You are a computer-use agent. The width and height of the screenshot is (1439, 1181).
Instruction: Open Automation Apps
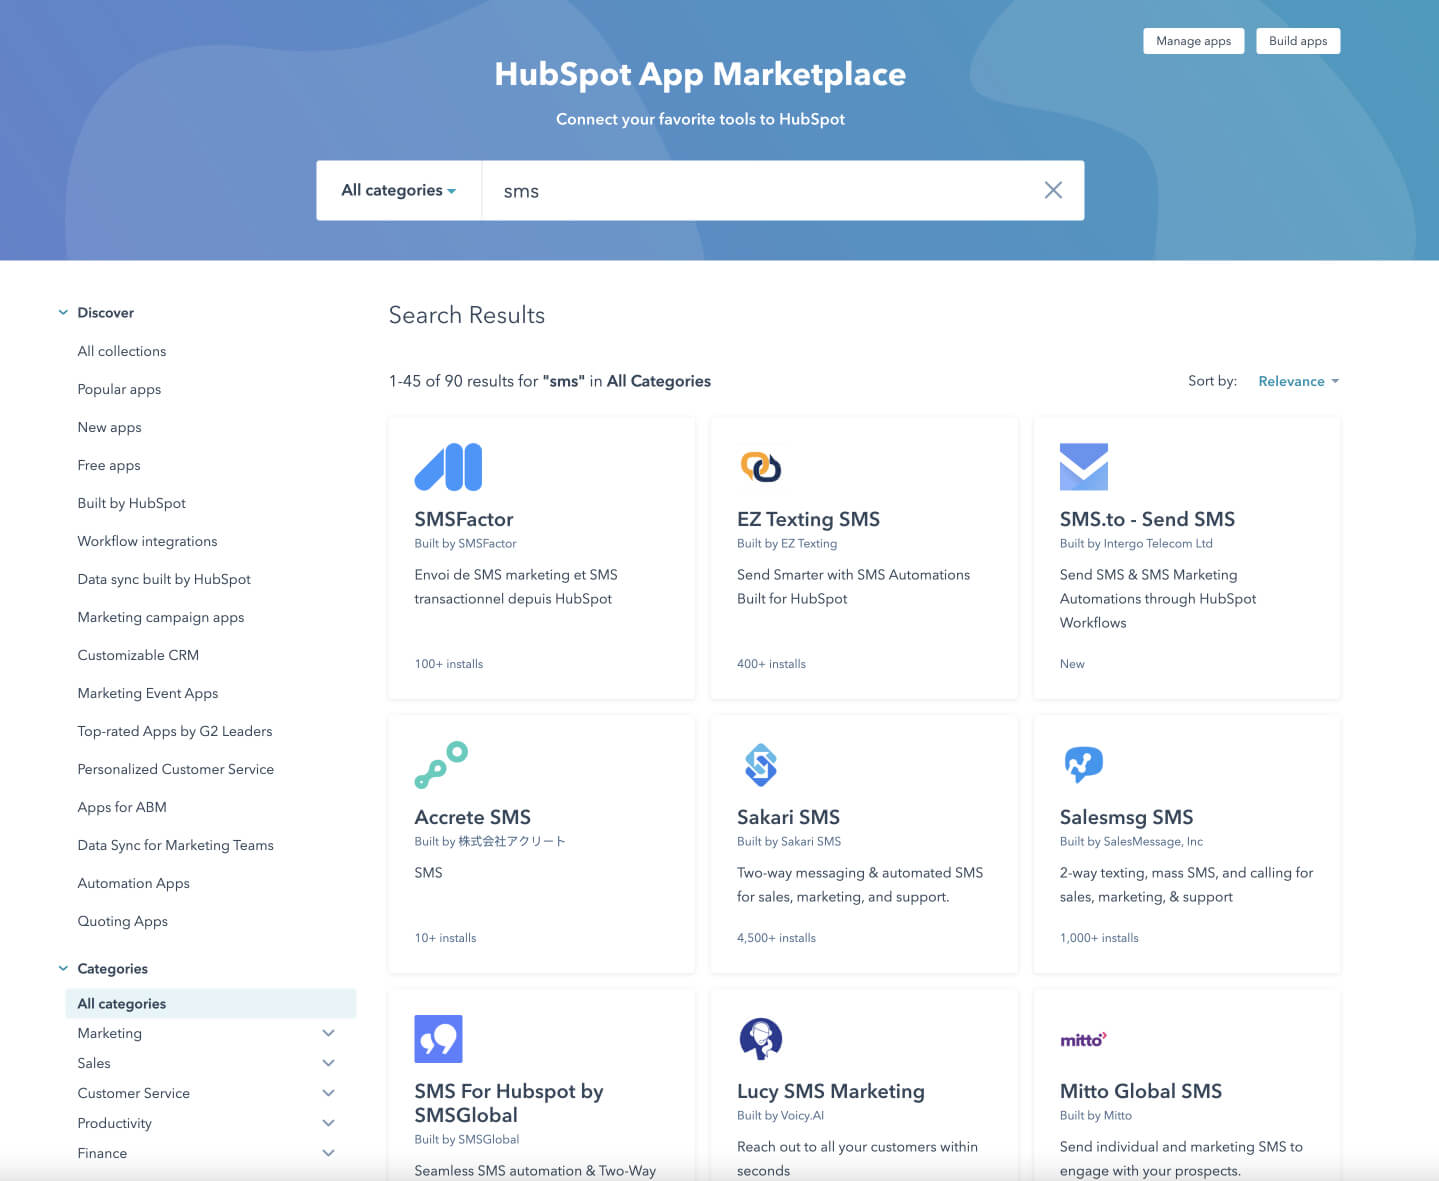tap(134, 883)
